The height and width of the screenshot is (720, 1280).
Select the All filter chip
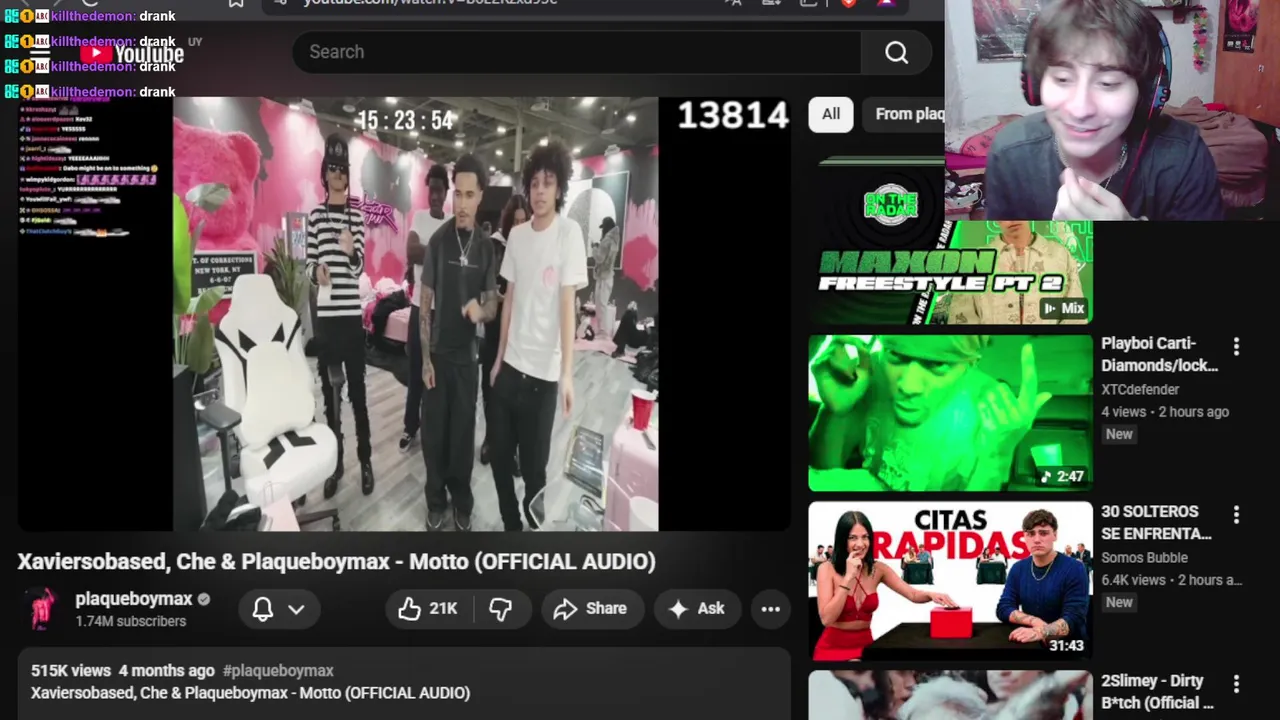pos(831,114)
